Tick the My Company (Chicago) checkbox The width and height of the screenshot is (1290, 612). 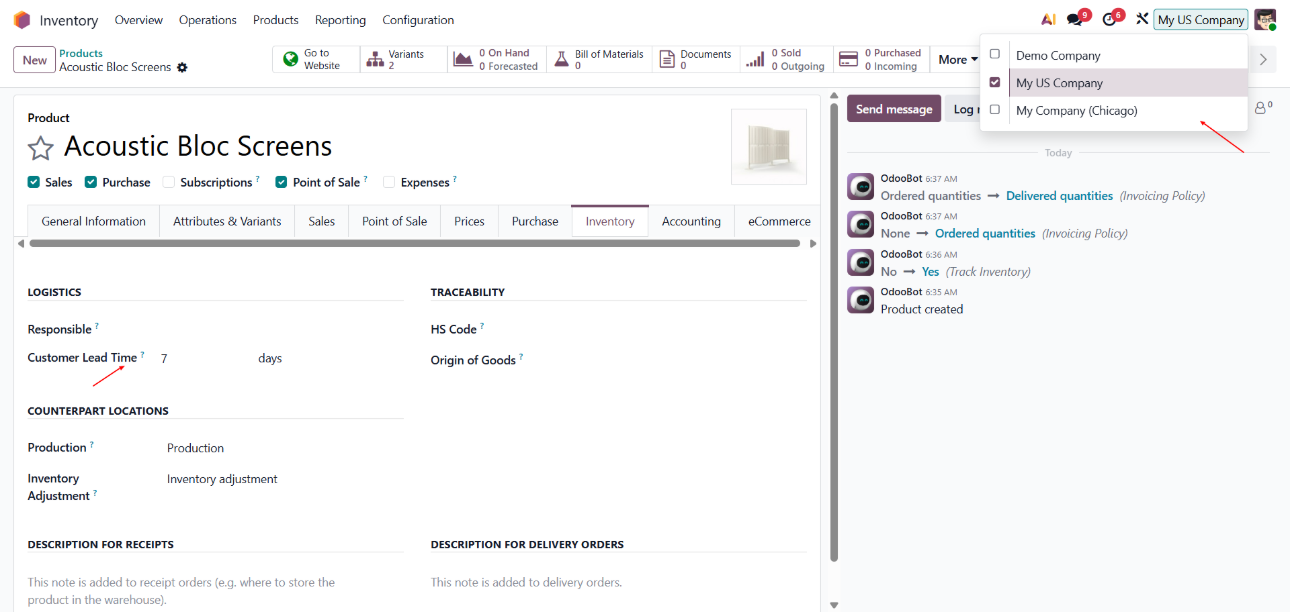point(994,110)
